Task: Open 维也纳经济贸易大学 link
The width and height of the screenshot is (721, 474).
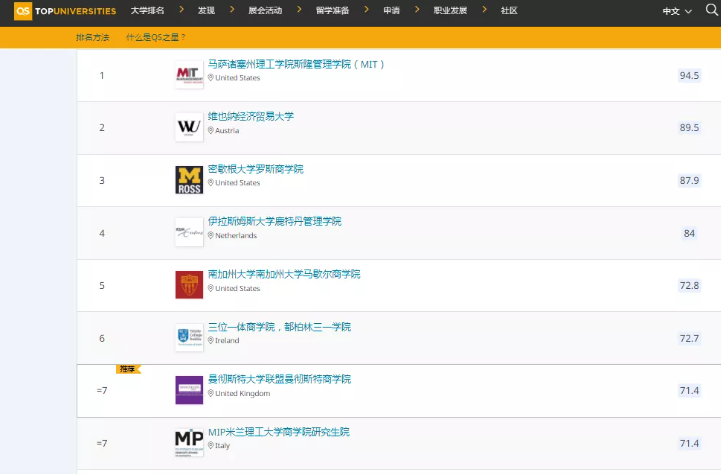Action: pos(251,116)
